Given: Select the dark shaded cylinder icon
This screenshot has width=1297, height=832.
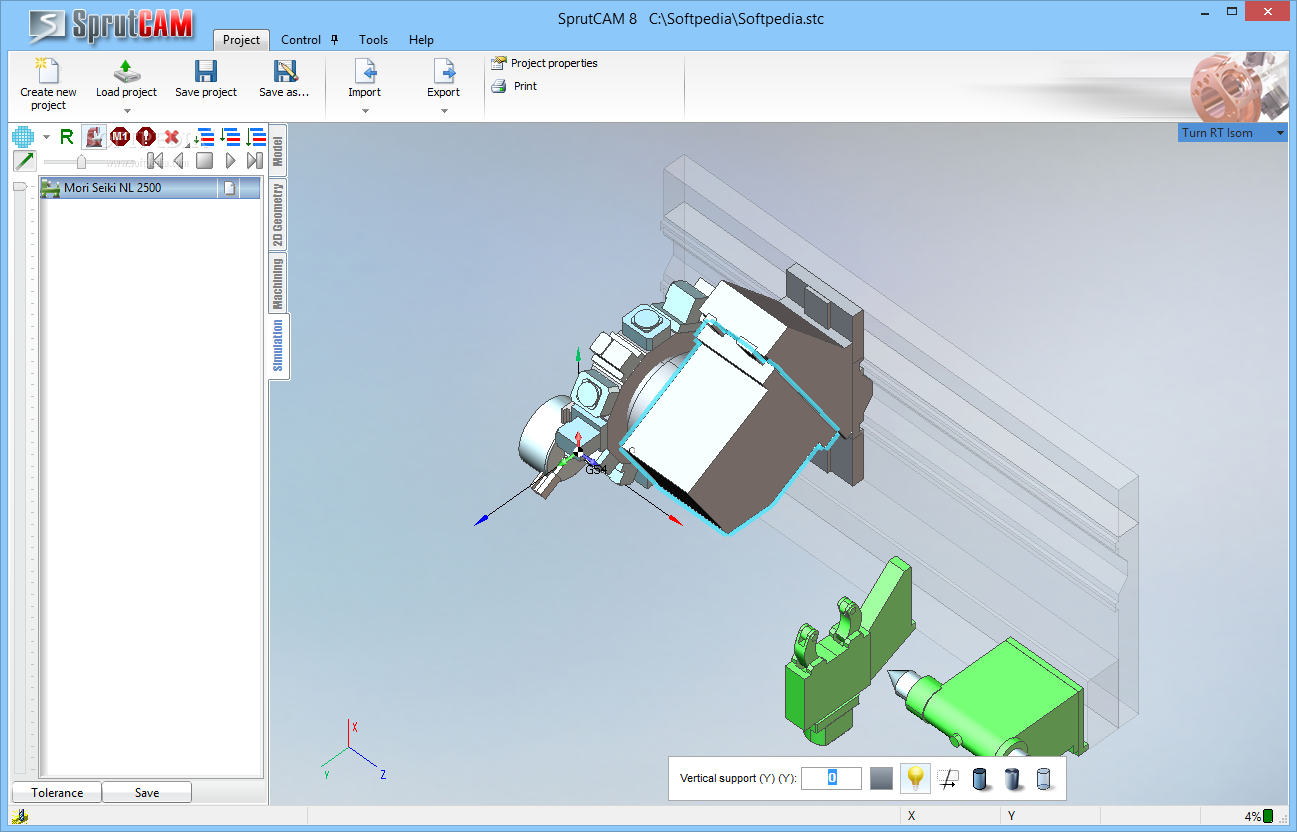Looking at the screenshot, I should click(x=1013, y=778).
